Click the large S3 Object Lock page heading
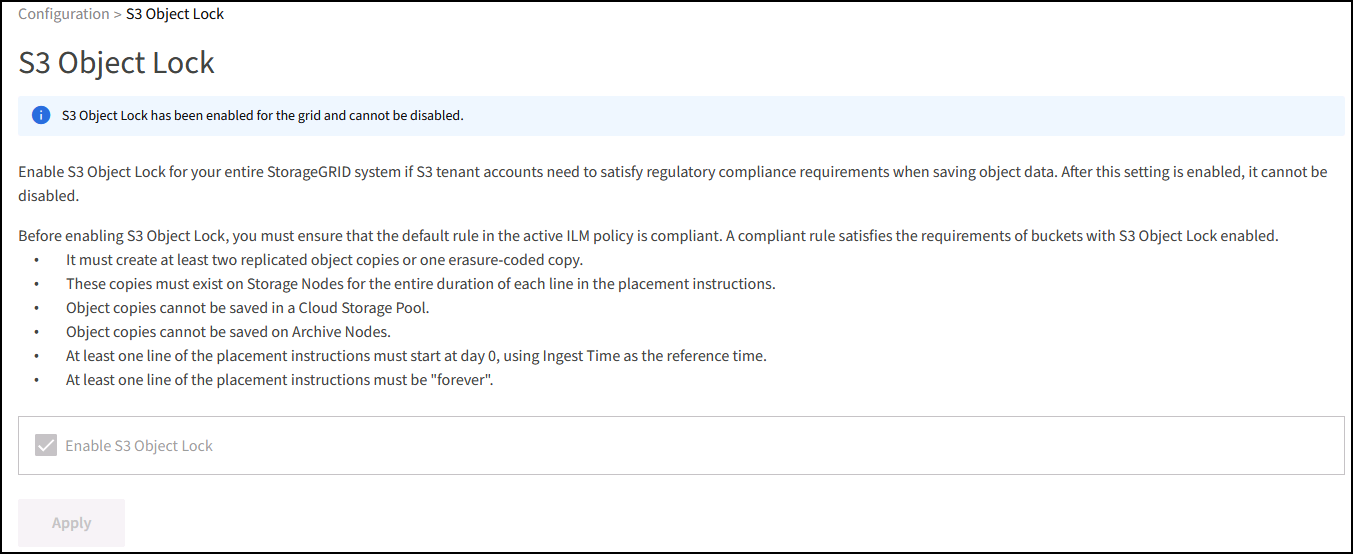The width and height of the screenshot is (1353, 554). coord(117,63)
